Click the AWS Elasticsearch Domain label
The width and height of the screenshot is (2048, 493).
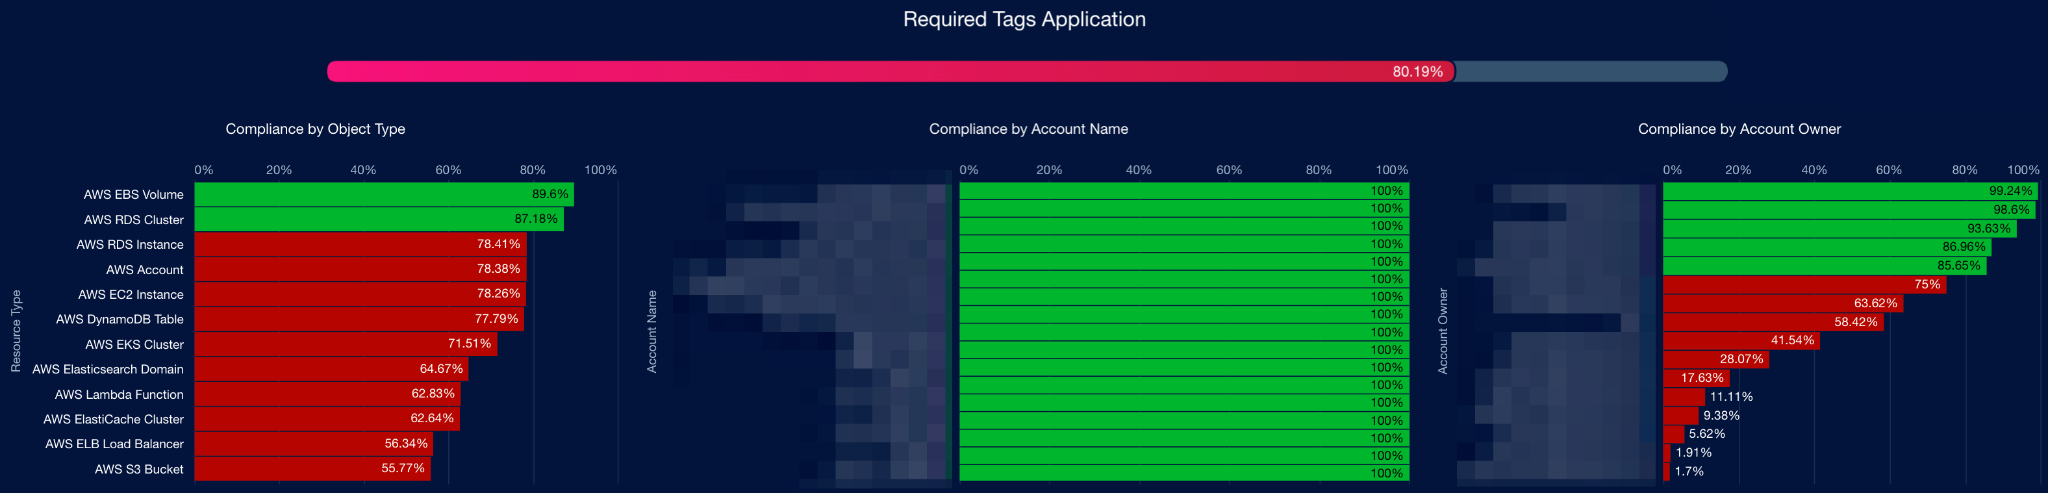[108, 370]
